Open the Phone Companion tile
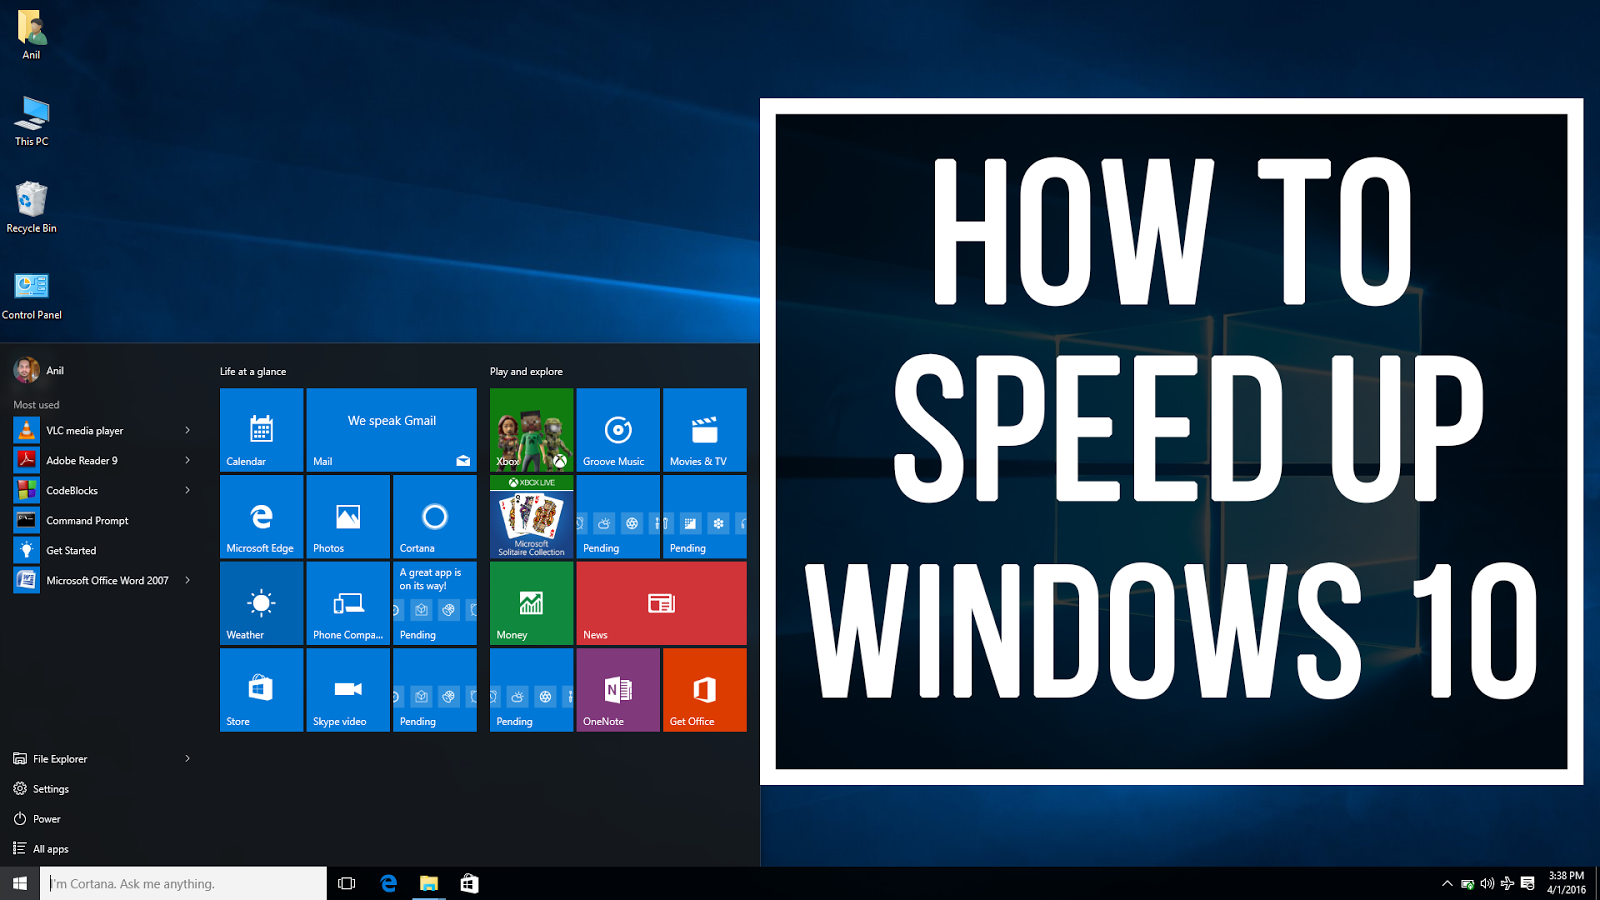Screen dimensions: 1600x900 (348, 603)
